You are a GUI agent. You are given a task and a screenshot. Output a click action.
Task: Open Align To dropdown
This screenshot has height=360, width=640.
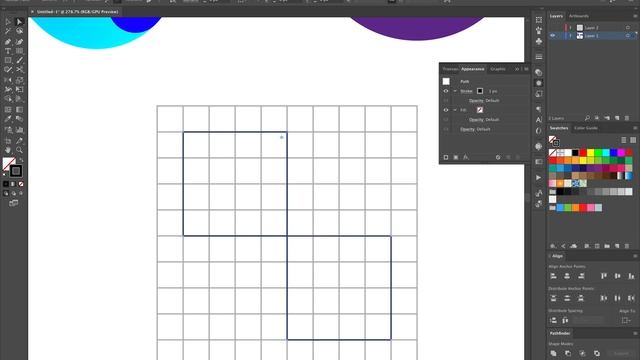click(626, 320)
